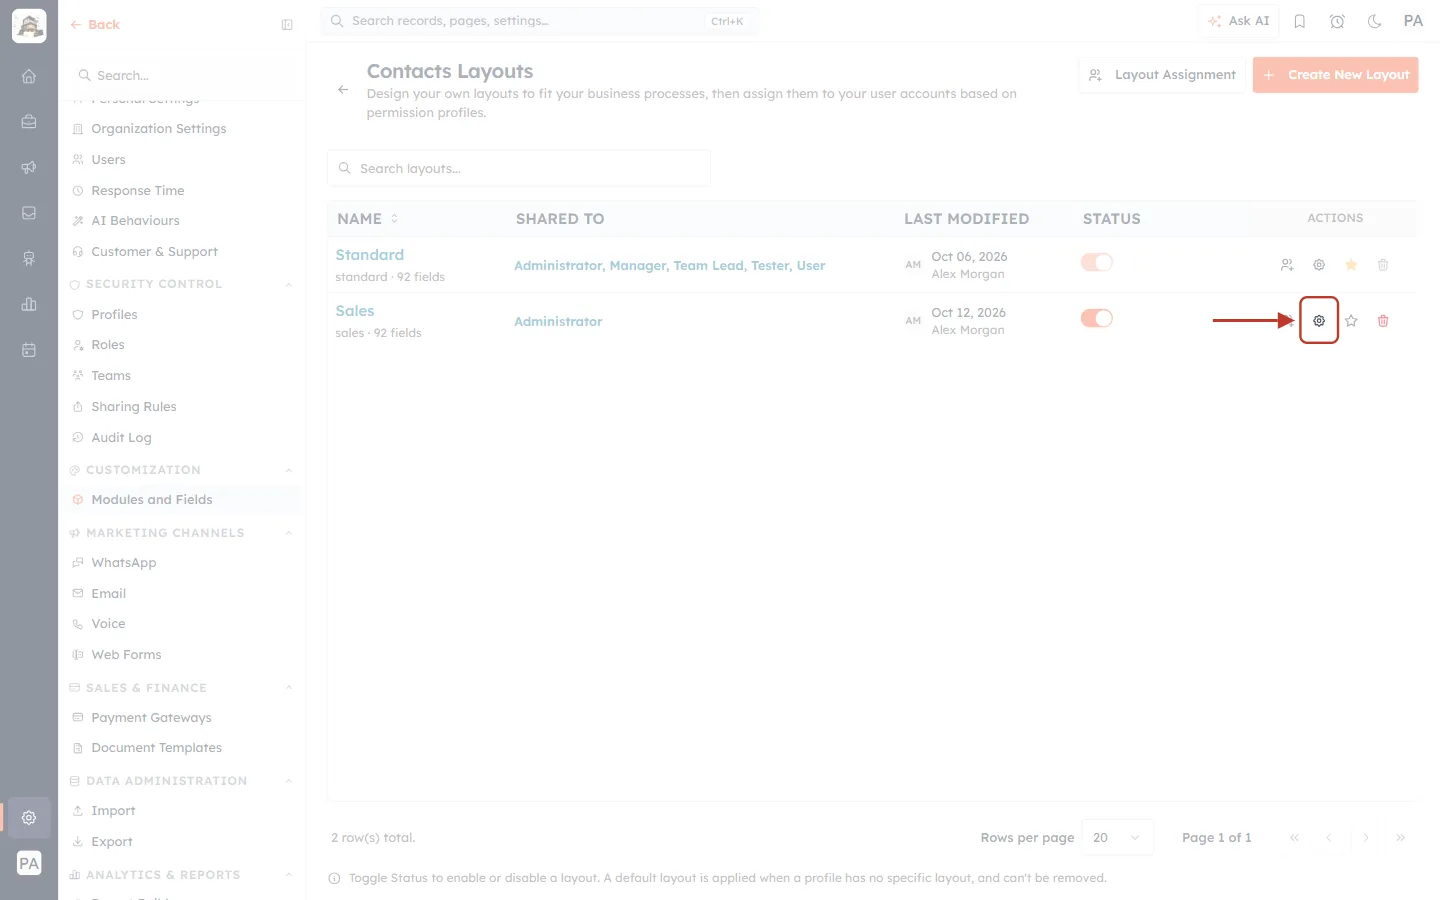Image resolution: width=1440 pixels, height=900 pixels.
Task: Open Profiles under Security Control
Action: 114,315
